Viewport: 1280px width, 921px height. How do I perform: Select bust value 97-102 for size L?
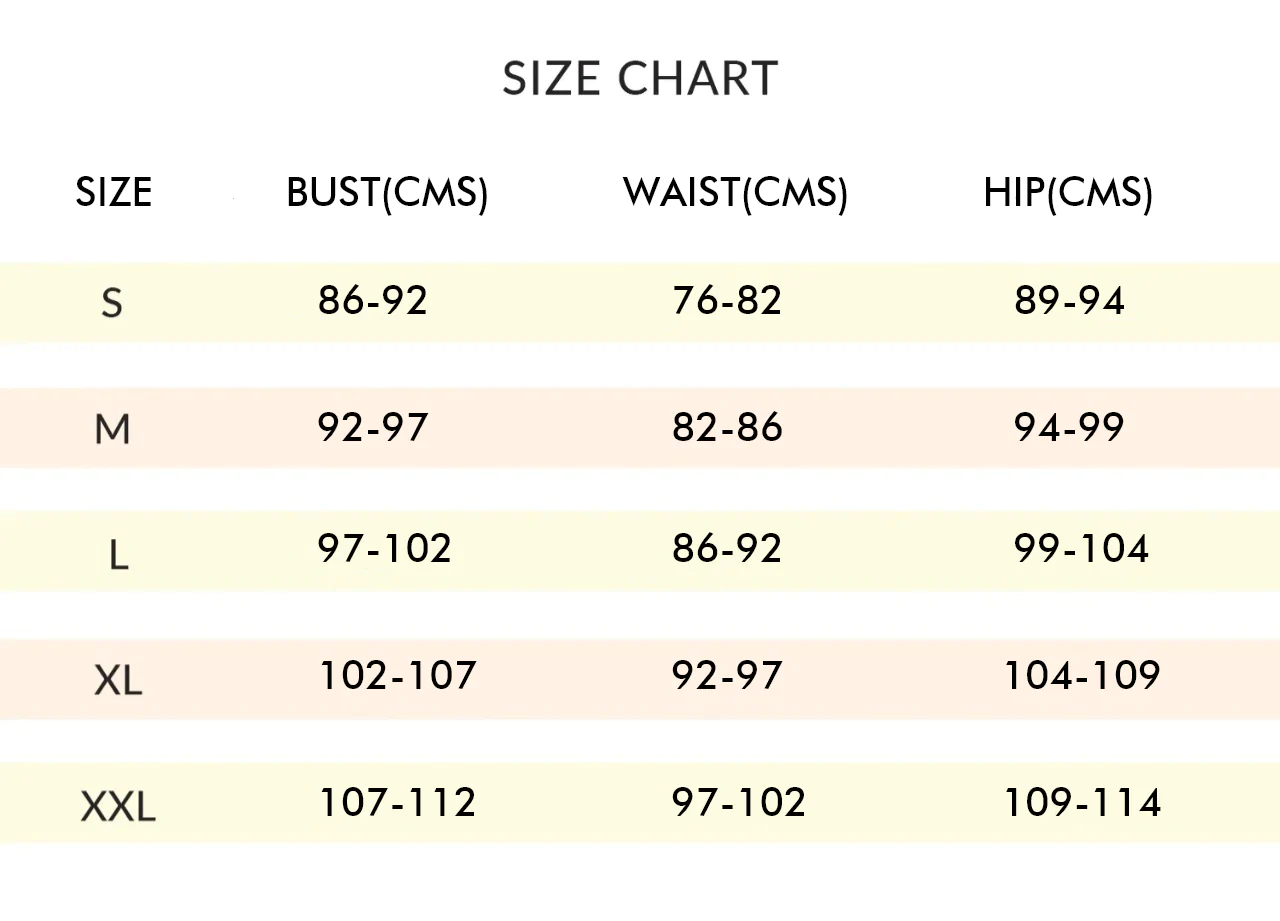point(385,548)
